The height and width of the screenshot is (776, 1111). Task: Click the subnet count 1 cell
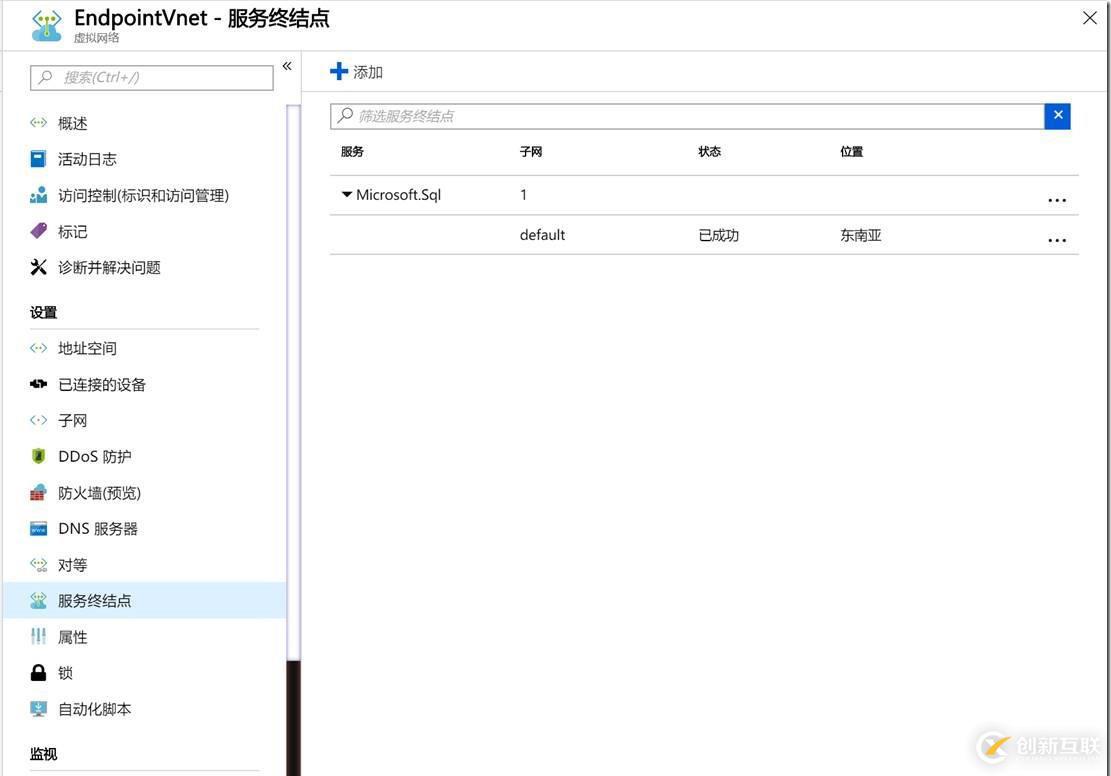pyautogui.click(x=524, y=195)
